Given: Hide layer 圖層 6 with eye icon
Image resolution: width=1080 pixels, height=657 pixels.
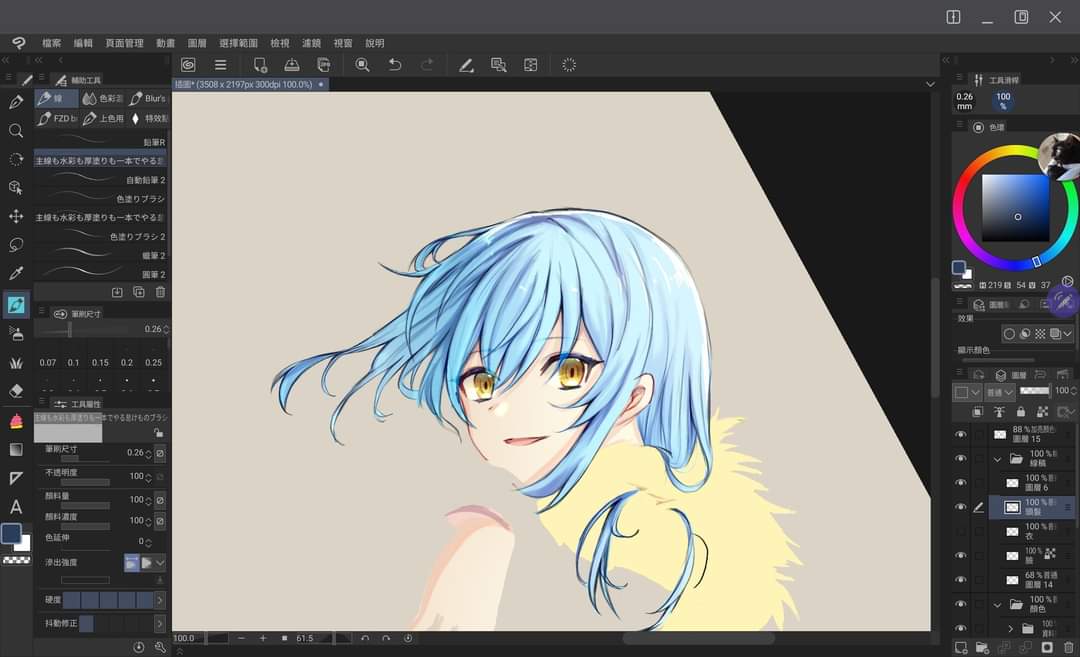Looking at the screenshot, I should pyautogui.click(x=960, y=483).
